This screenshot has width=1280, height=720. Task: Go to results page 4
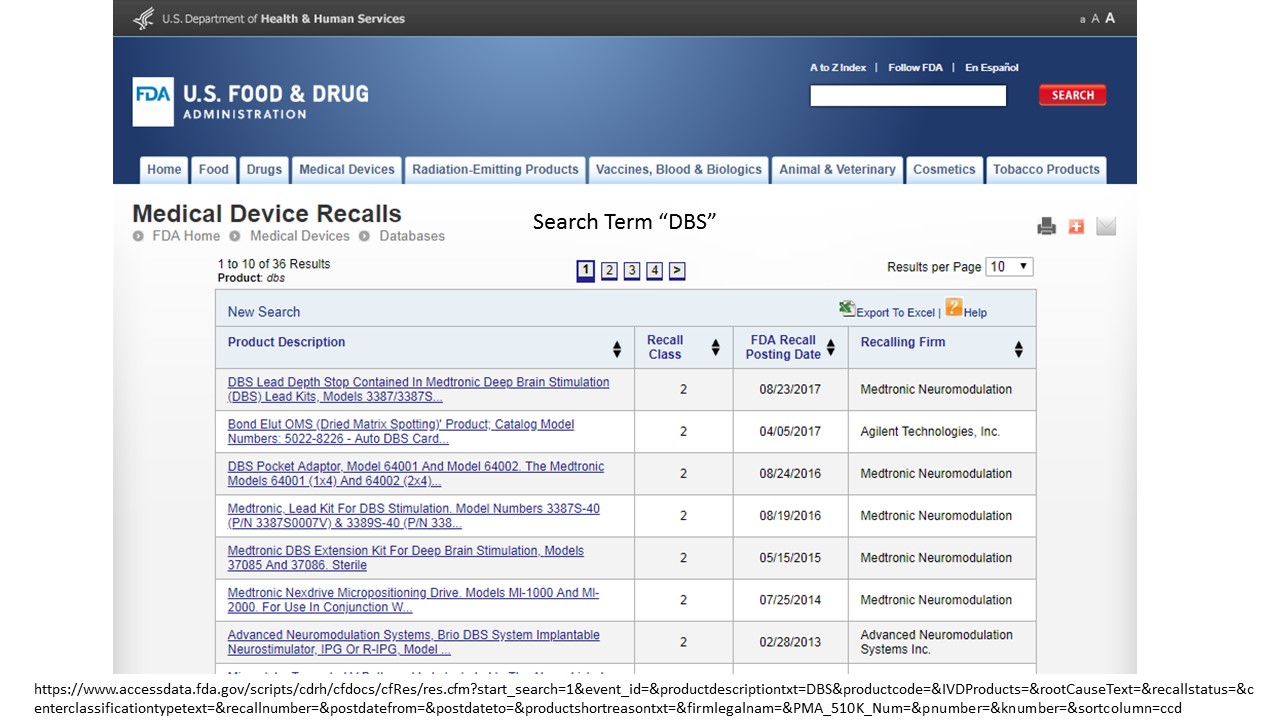[654, 270]
